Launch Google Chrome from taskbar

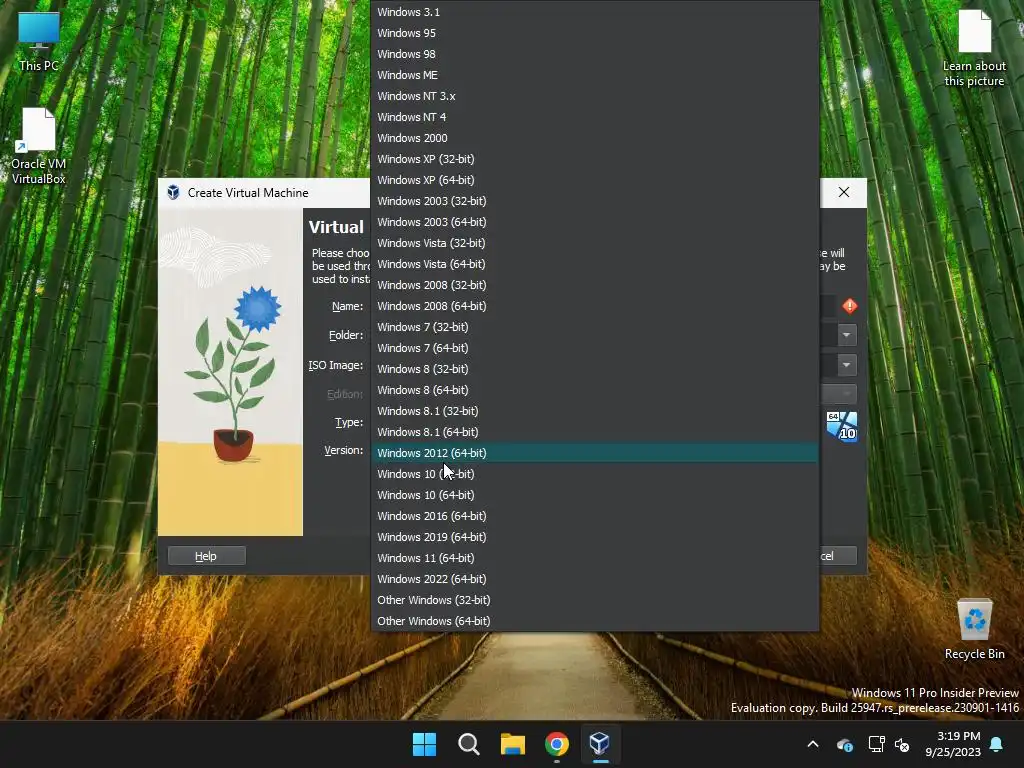(x=556, y=744)
